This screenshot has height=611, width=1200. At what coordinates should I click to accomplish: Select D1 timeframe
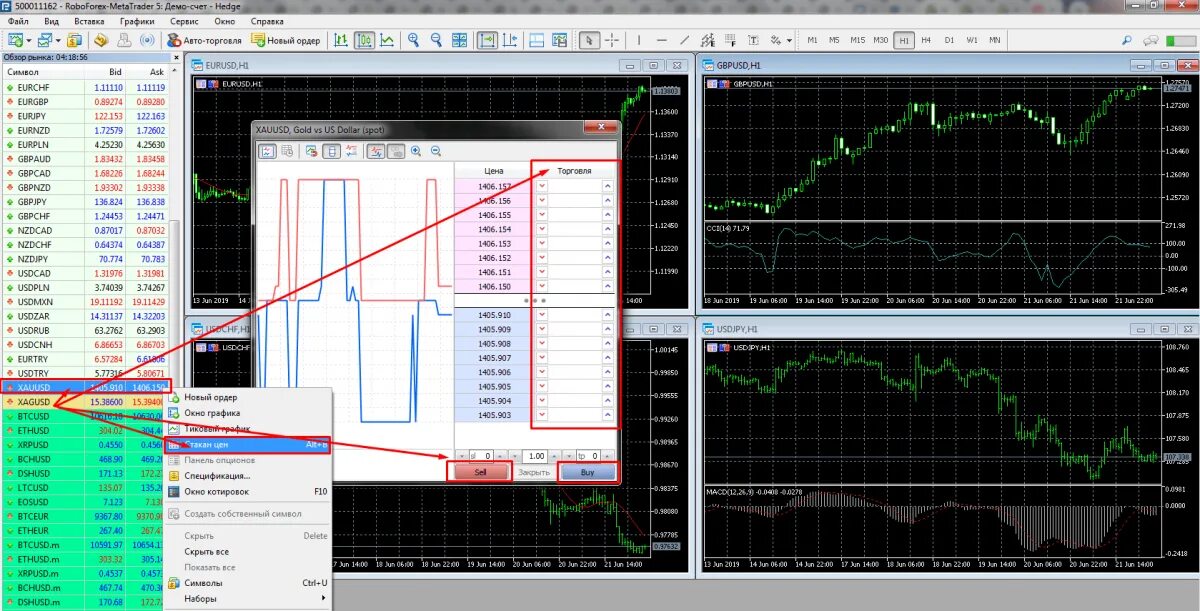click(x=949, y=40)
